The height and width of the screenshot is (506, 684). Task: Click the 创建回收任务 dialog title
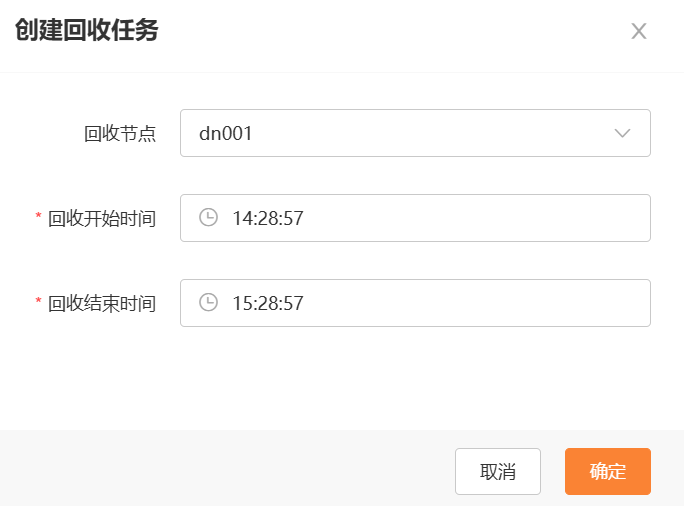coord(87,30)
